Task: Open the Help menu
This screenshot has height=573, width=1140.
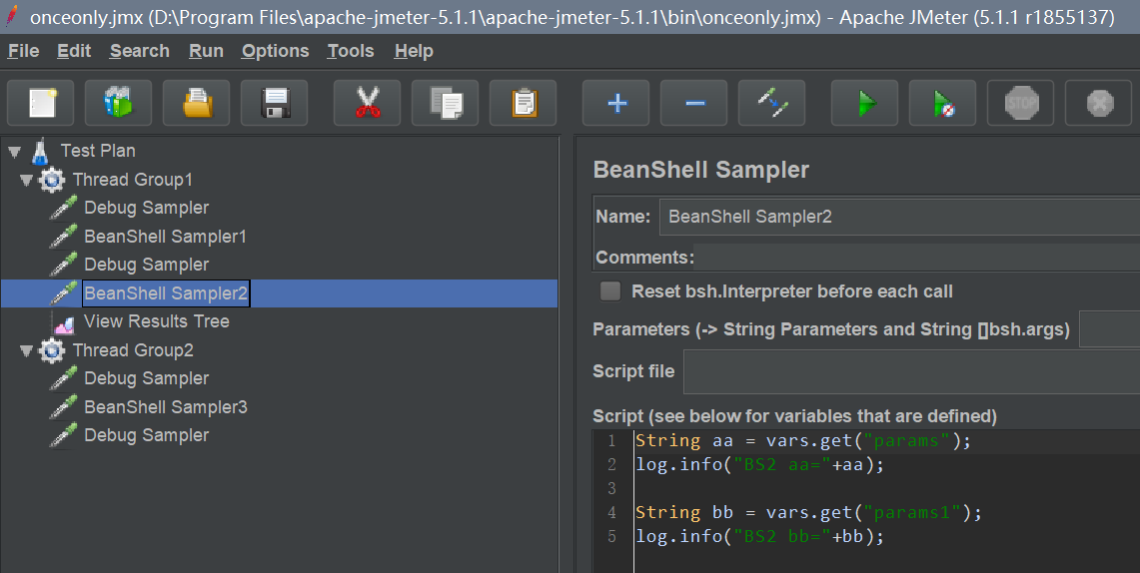Action: coord(414,51)
